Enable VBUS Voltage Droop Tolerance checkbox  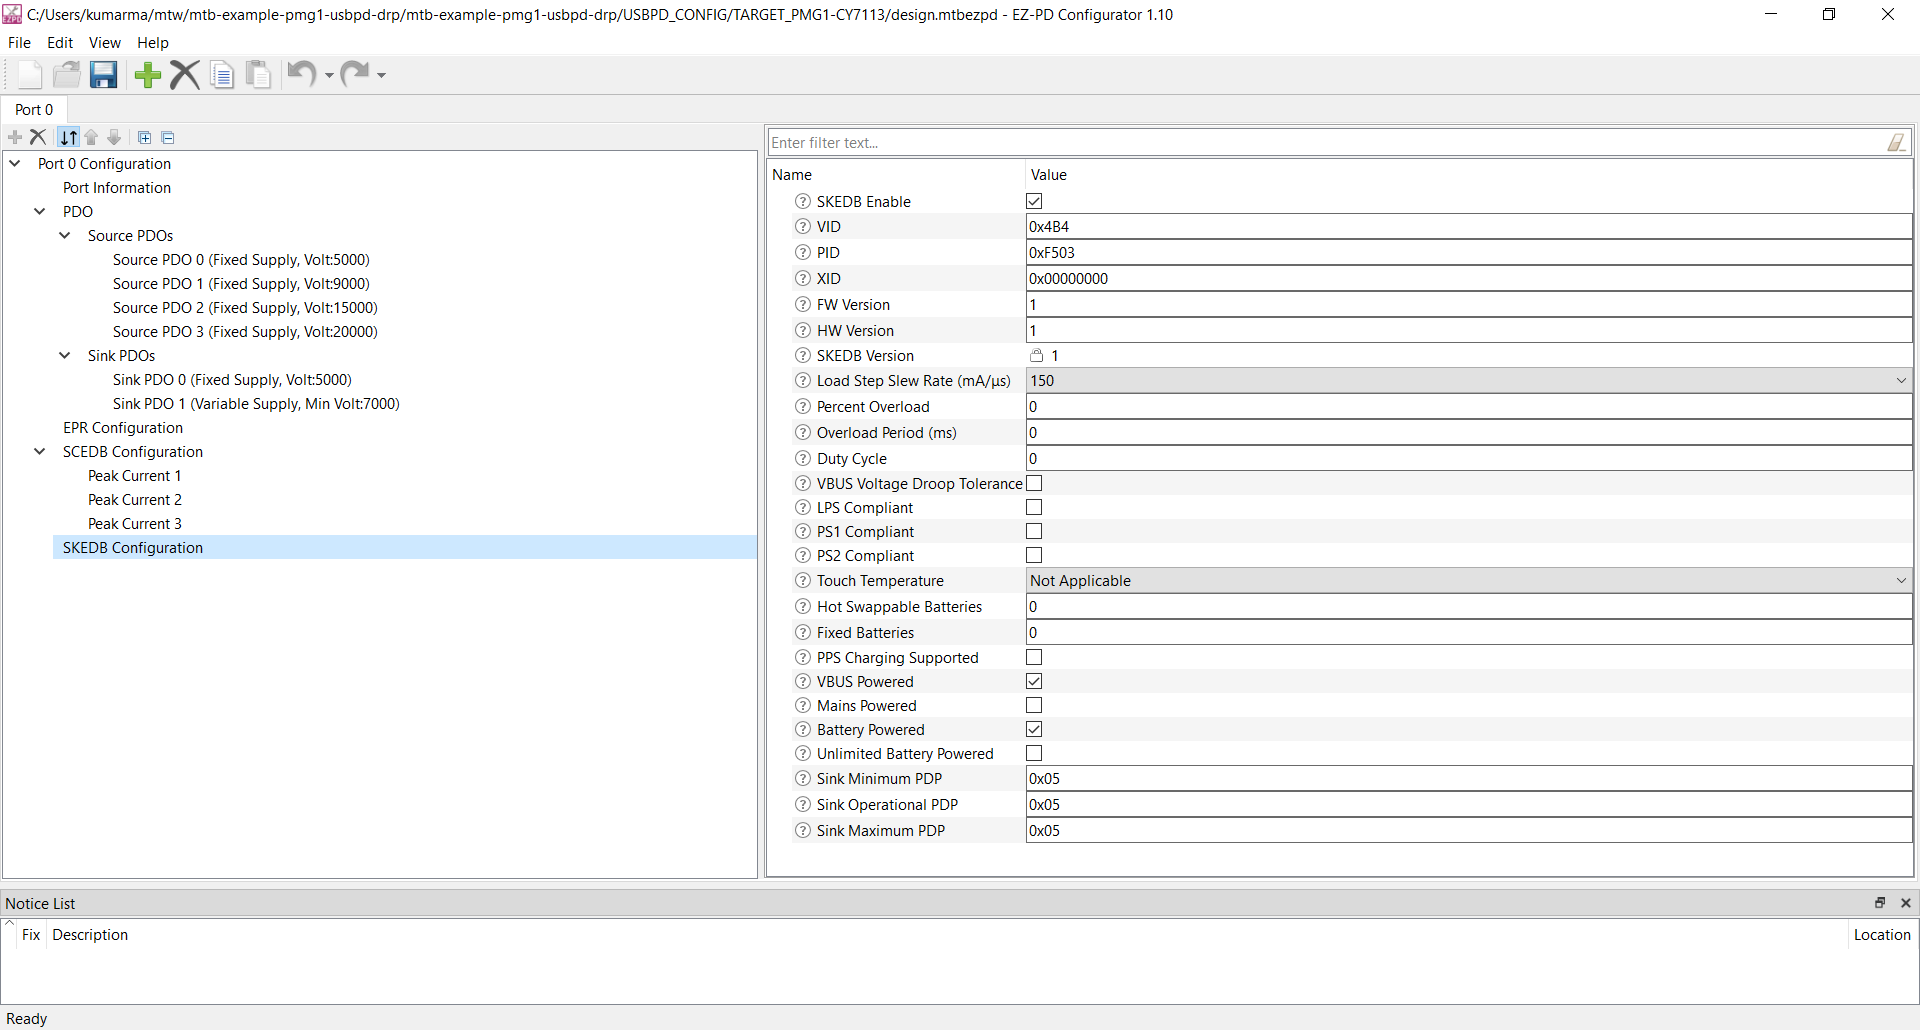tap(1034, 483)
